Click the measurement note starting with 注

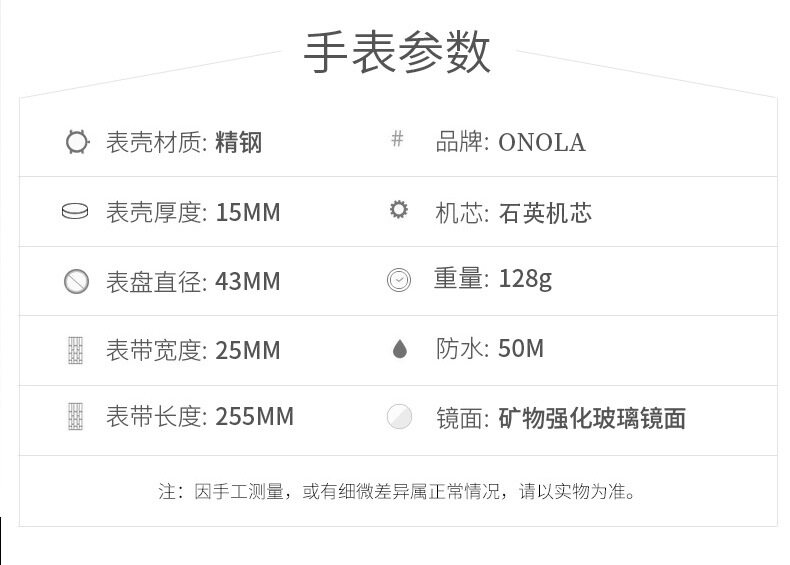(397, 491)
